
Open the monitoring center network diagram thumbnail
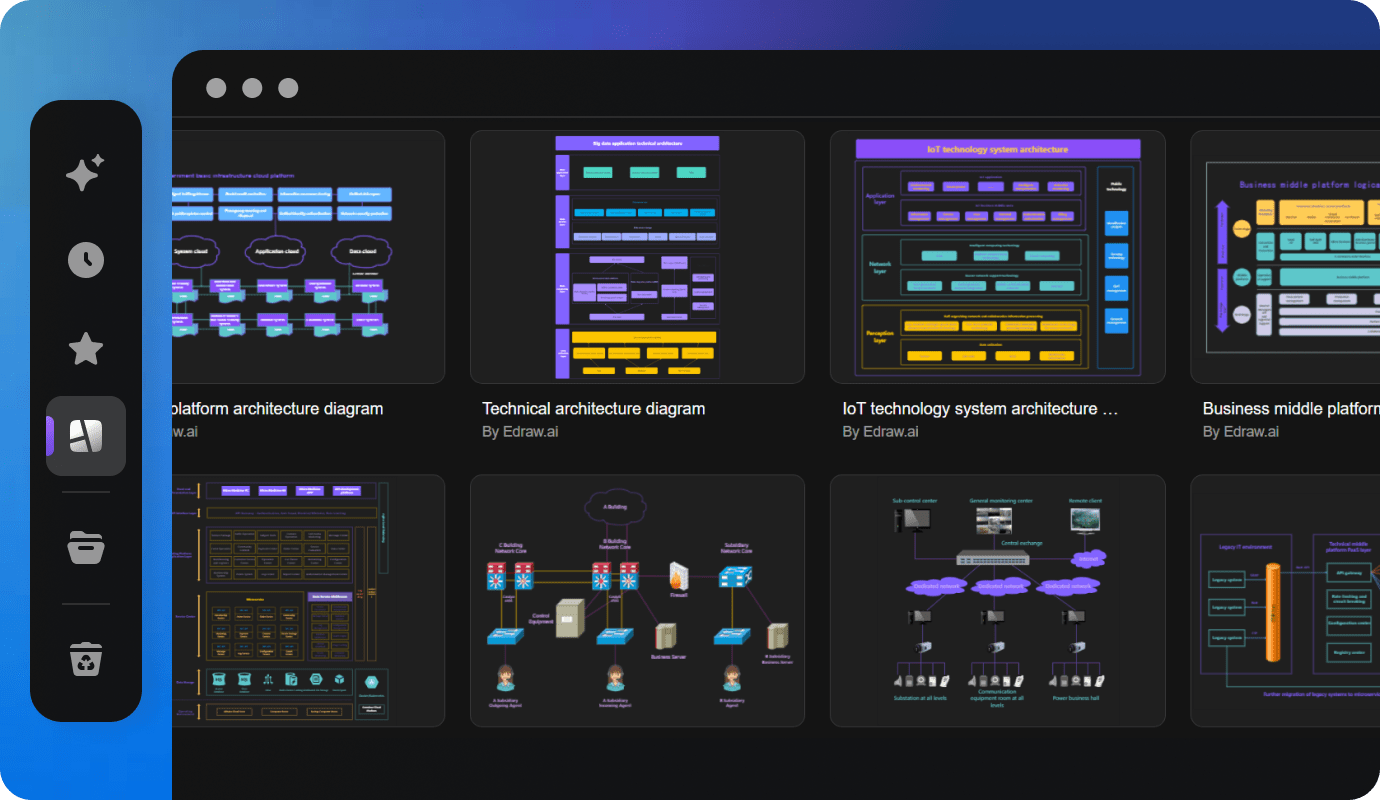point(997,601)
